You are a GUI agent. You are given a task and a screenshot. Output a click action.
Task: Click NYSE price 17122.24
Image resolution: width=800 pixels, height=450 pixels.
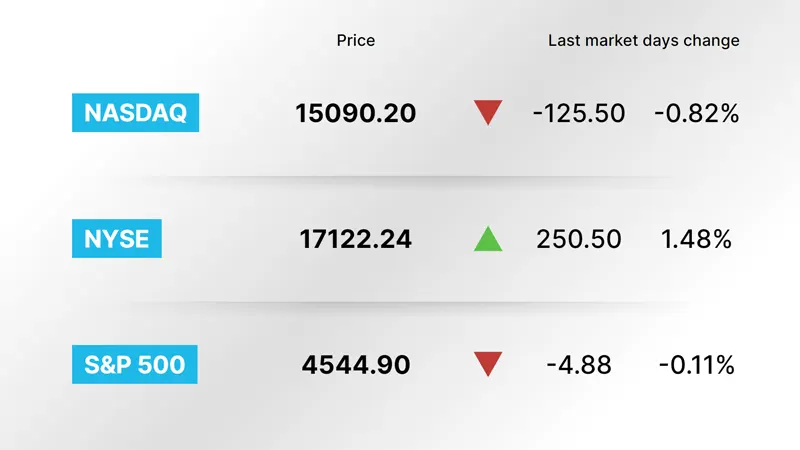point(356,239)
